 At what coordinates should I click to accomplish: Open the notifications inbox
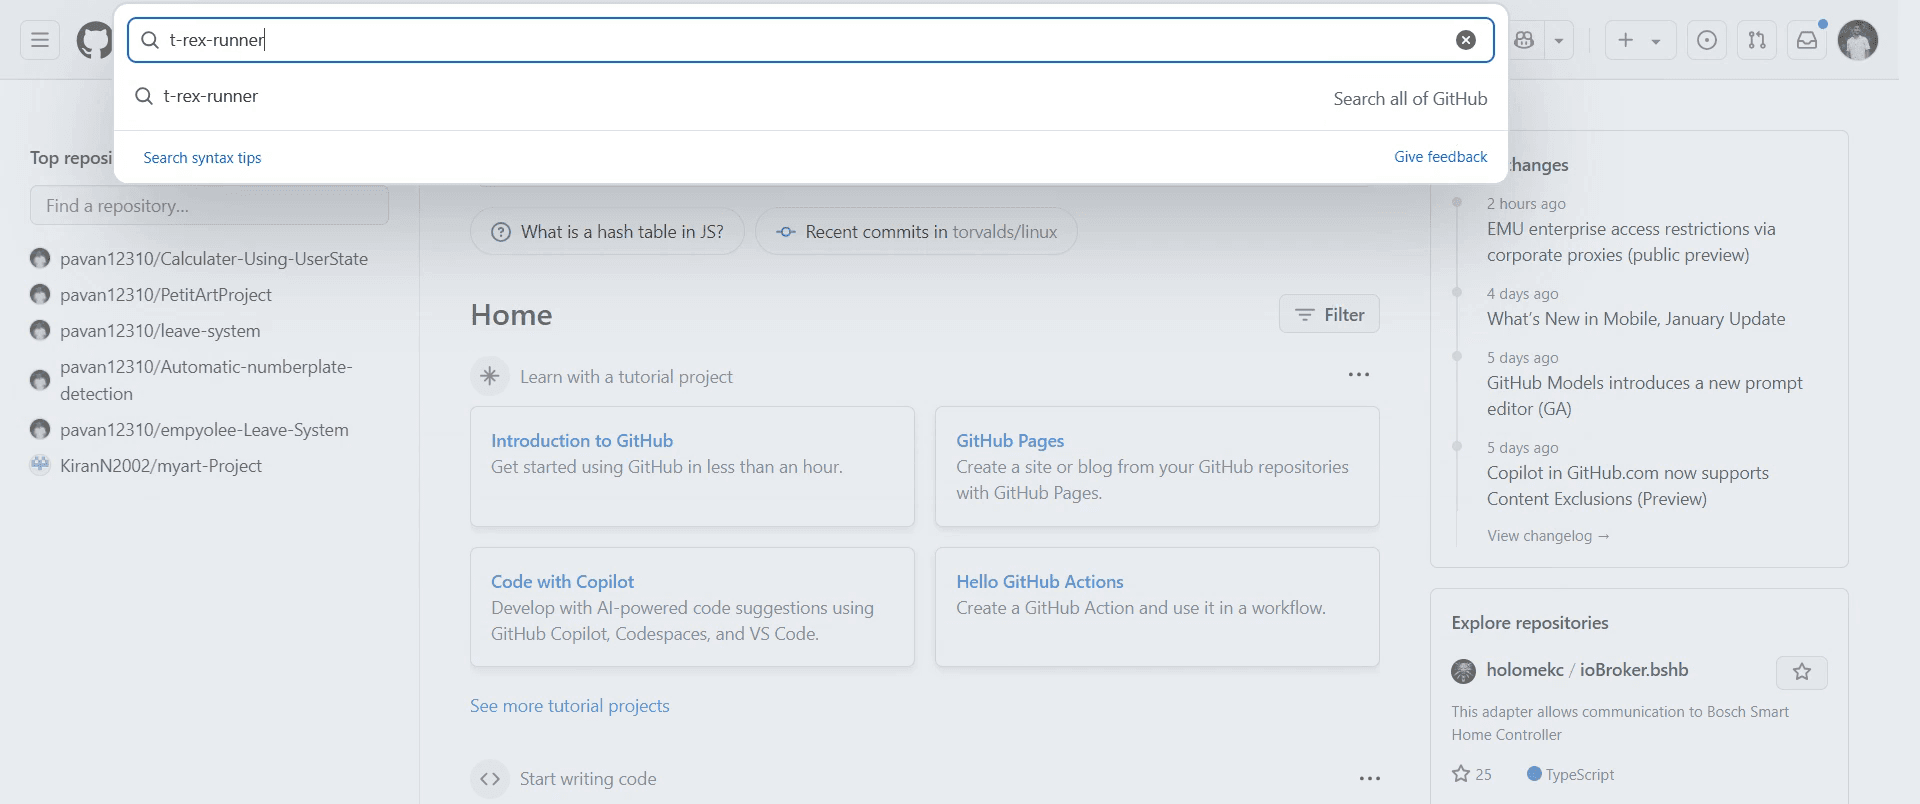coord(1807,40)
